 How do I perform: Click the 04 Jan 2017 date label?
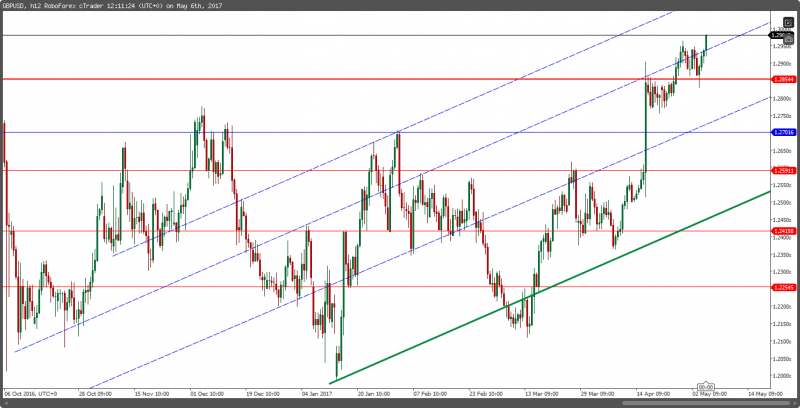(317, 394)
